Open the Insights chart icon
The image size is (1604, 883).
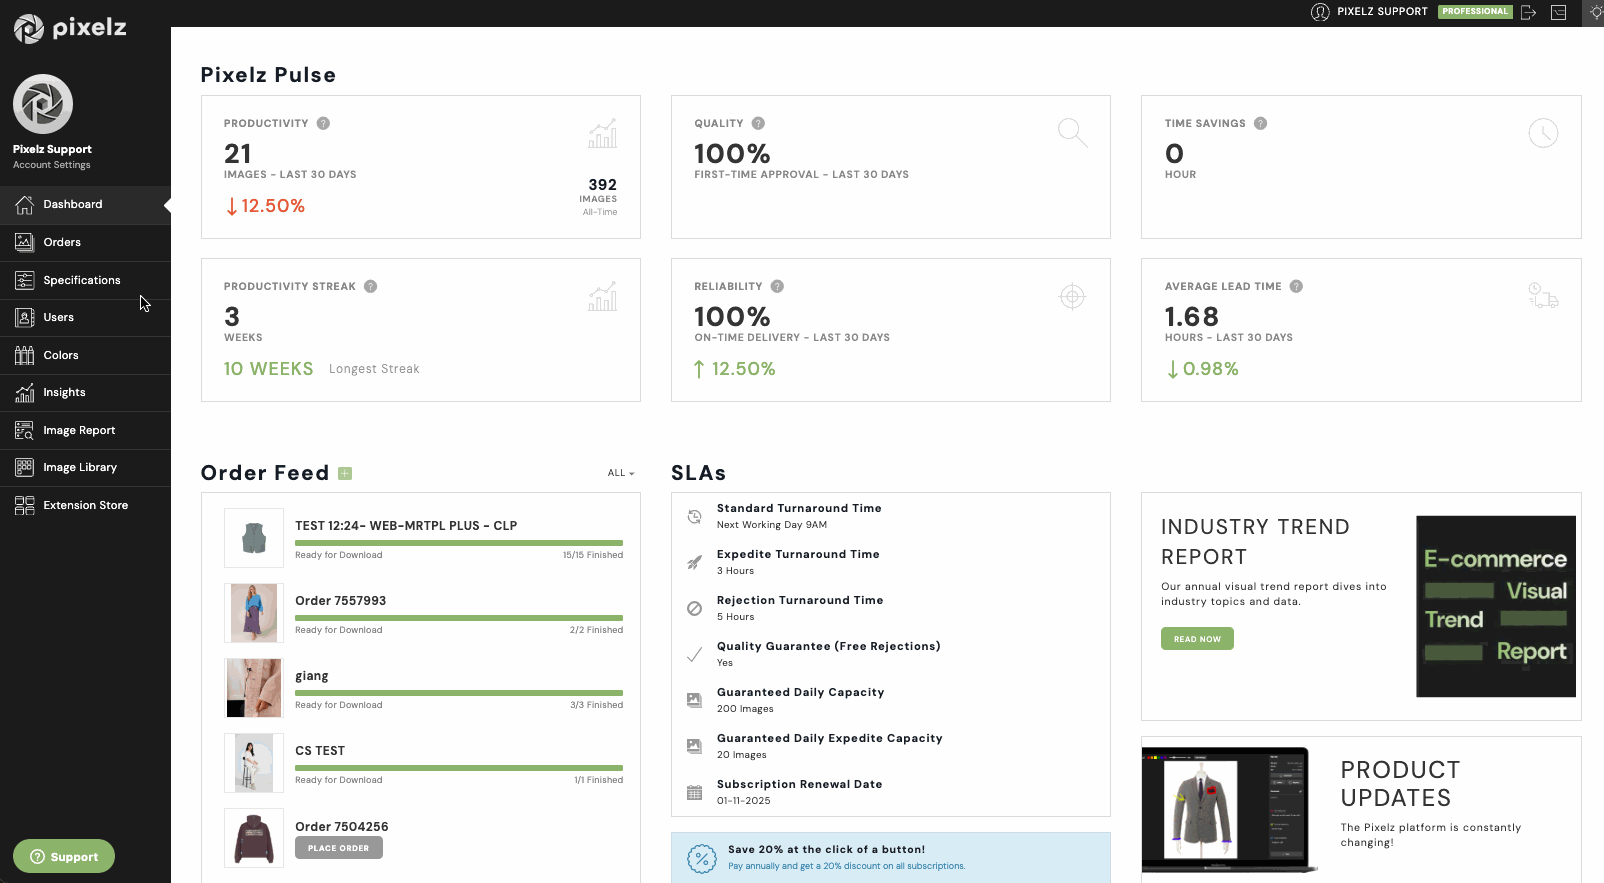click(x=25, y=392)
